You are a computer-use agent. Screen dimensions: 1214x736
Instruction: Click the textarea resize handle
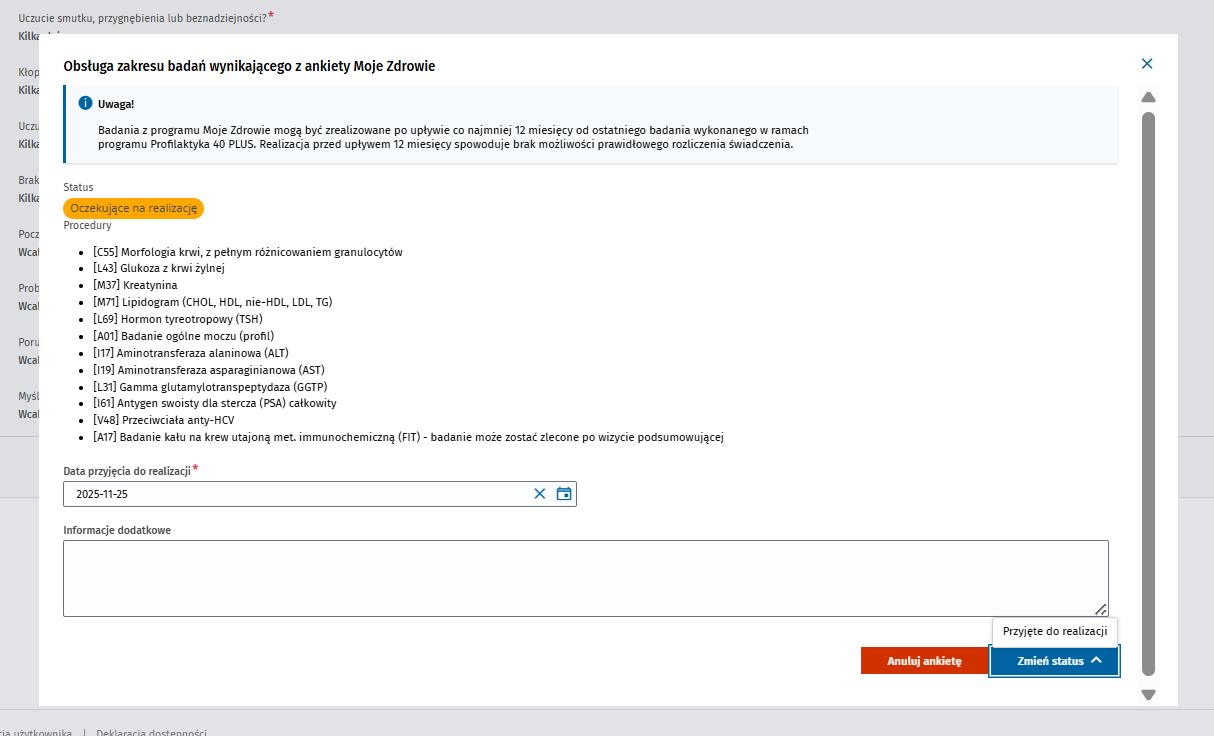[x=1100, y=609]
